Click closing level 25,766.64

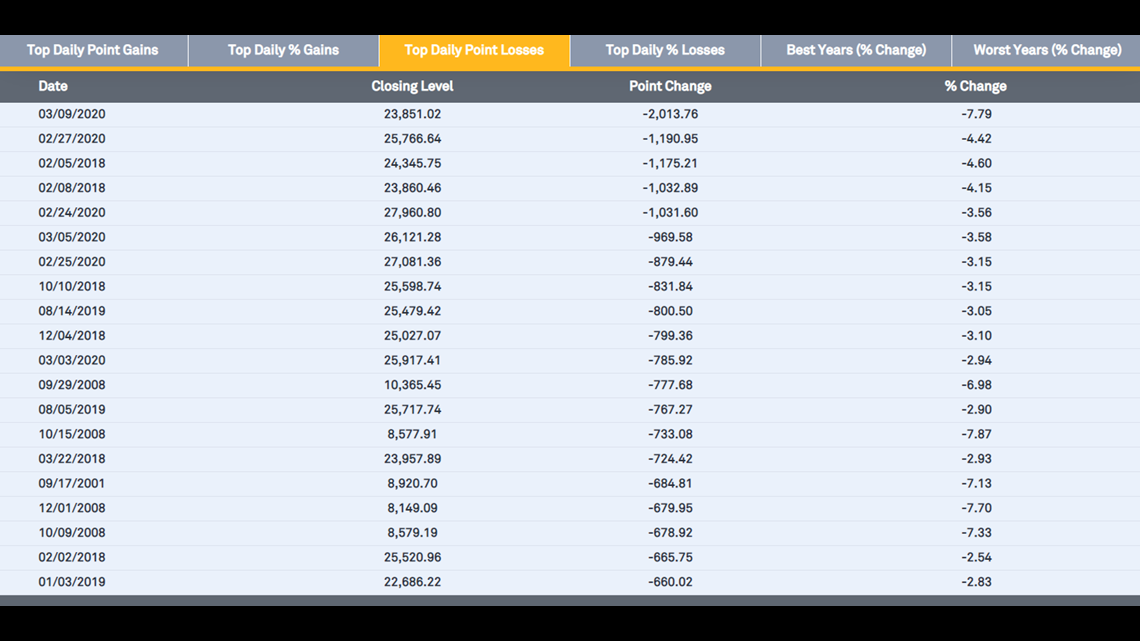click(412, 139)
